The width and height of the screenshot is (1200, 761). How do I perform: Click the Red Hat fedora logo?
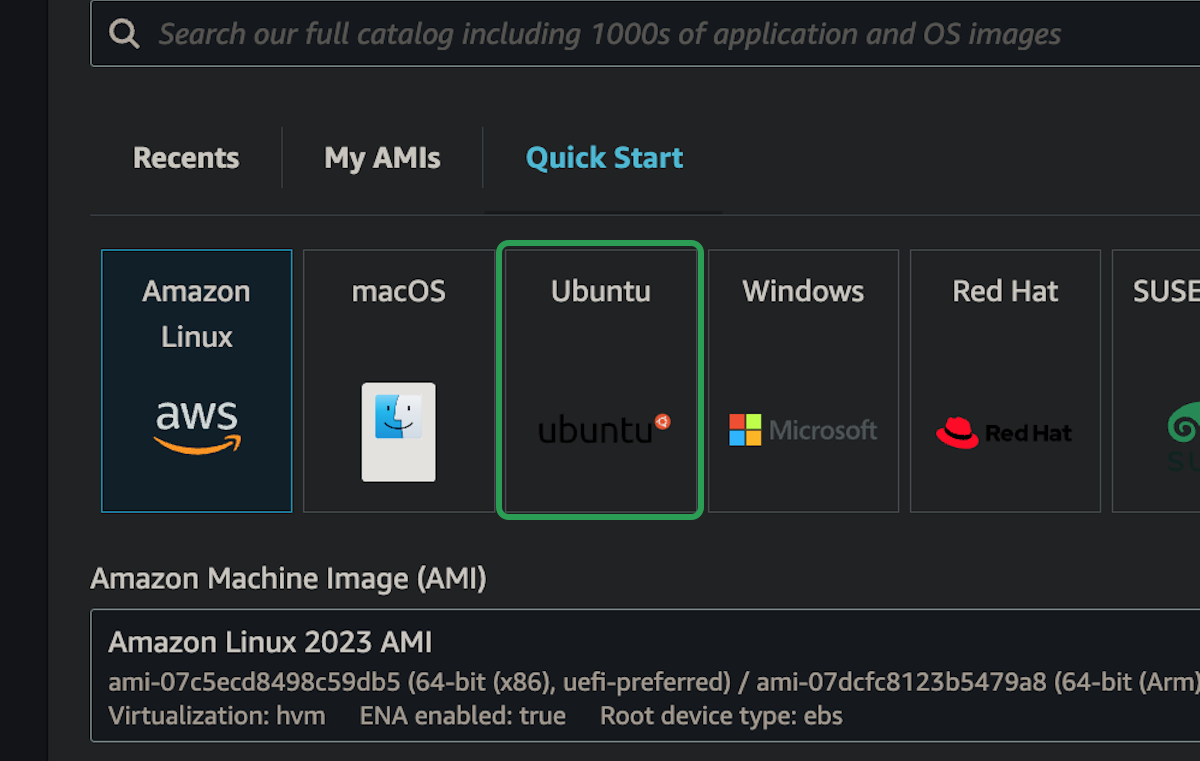[957, 432]
